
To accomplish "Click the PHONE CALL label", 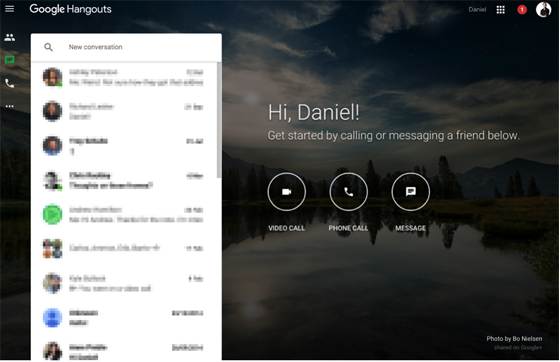I will [348, 228].
